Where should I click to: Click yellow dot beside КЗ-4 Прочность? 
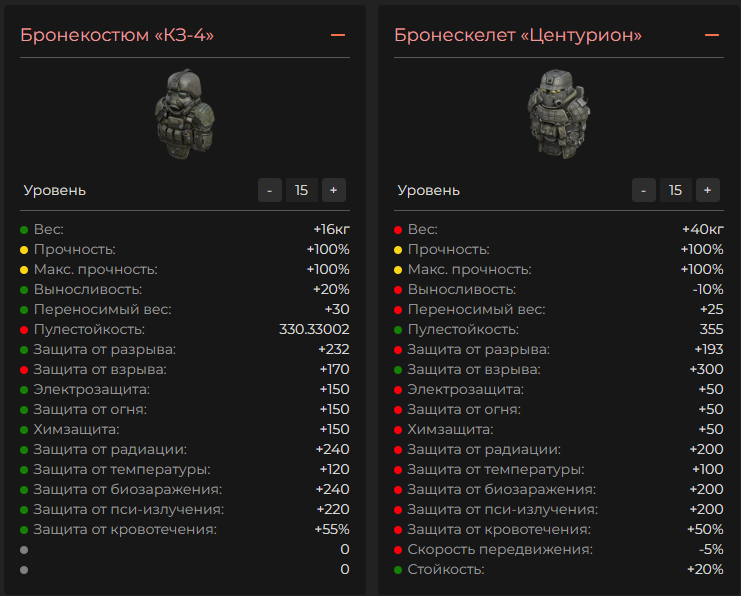click(x=24, y=250)
